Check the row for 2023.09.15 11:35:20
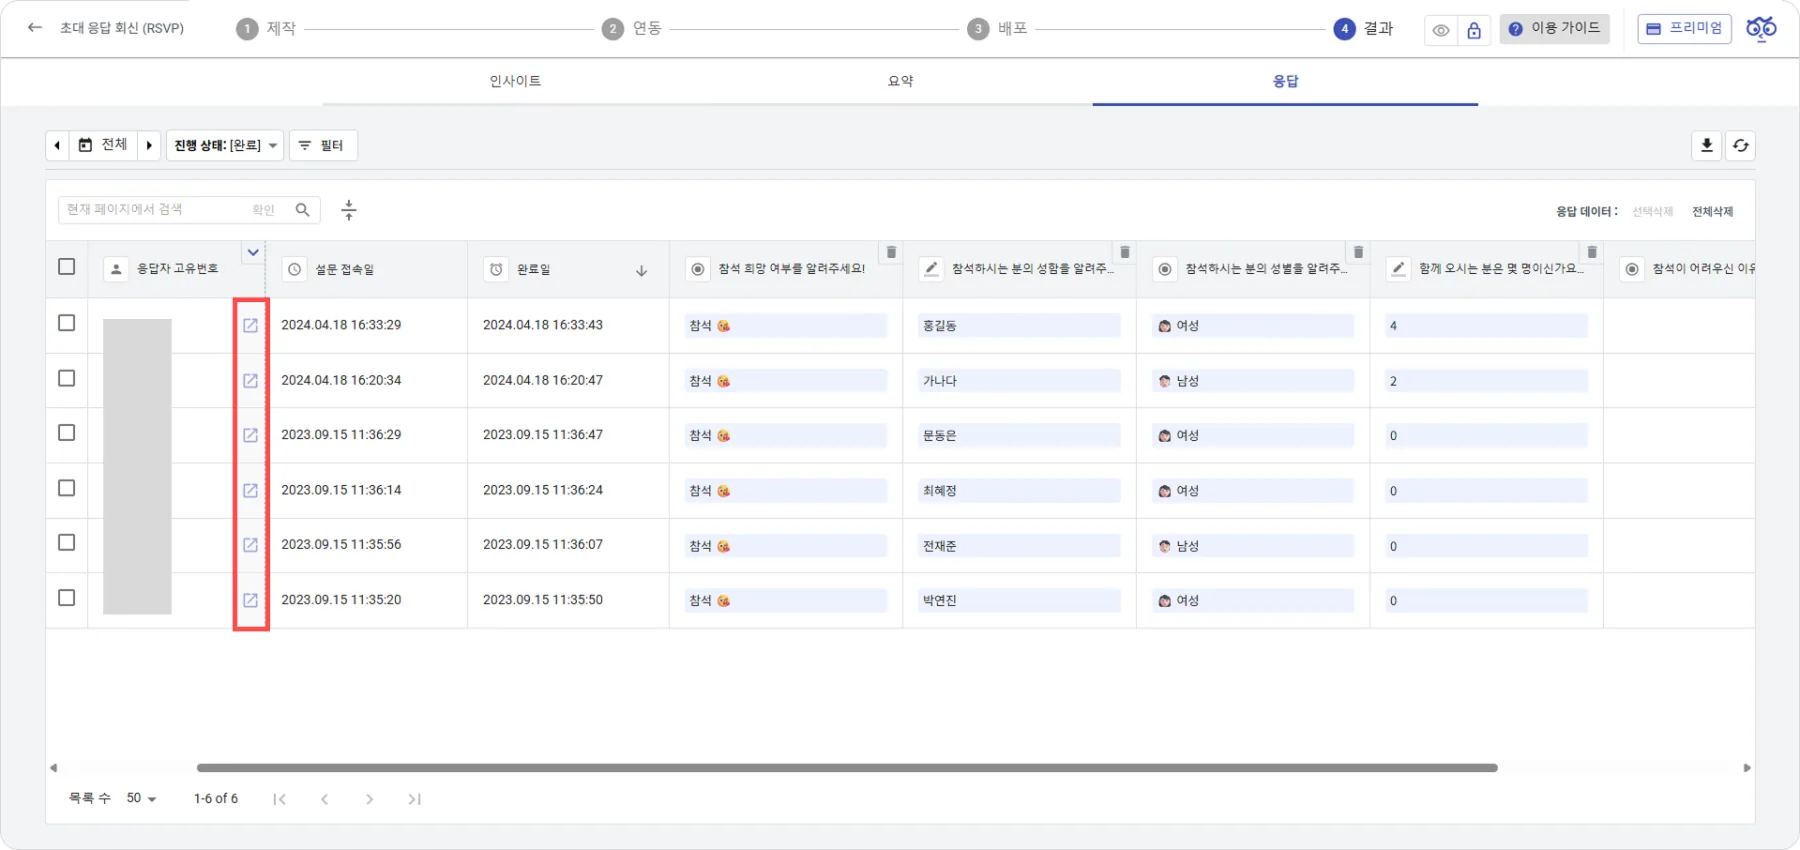 click(67, 598)
